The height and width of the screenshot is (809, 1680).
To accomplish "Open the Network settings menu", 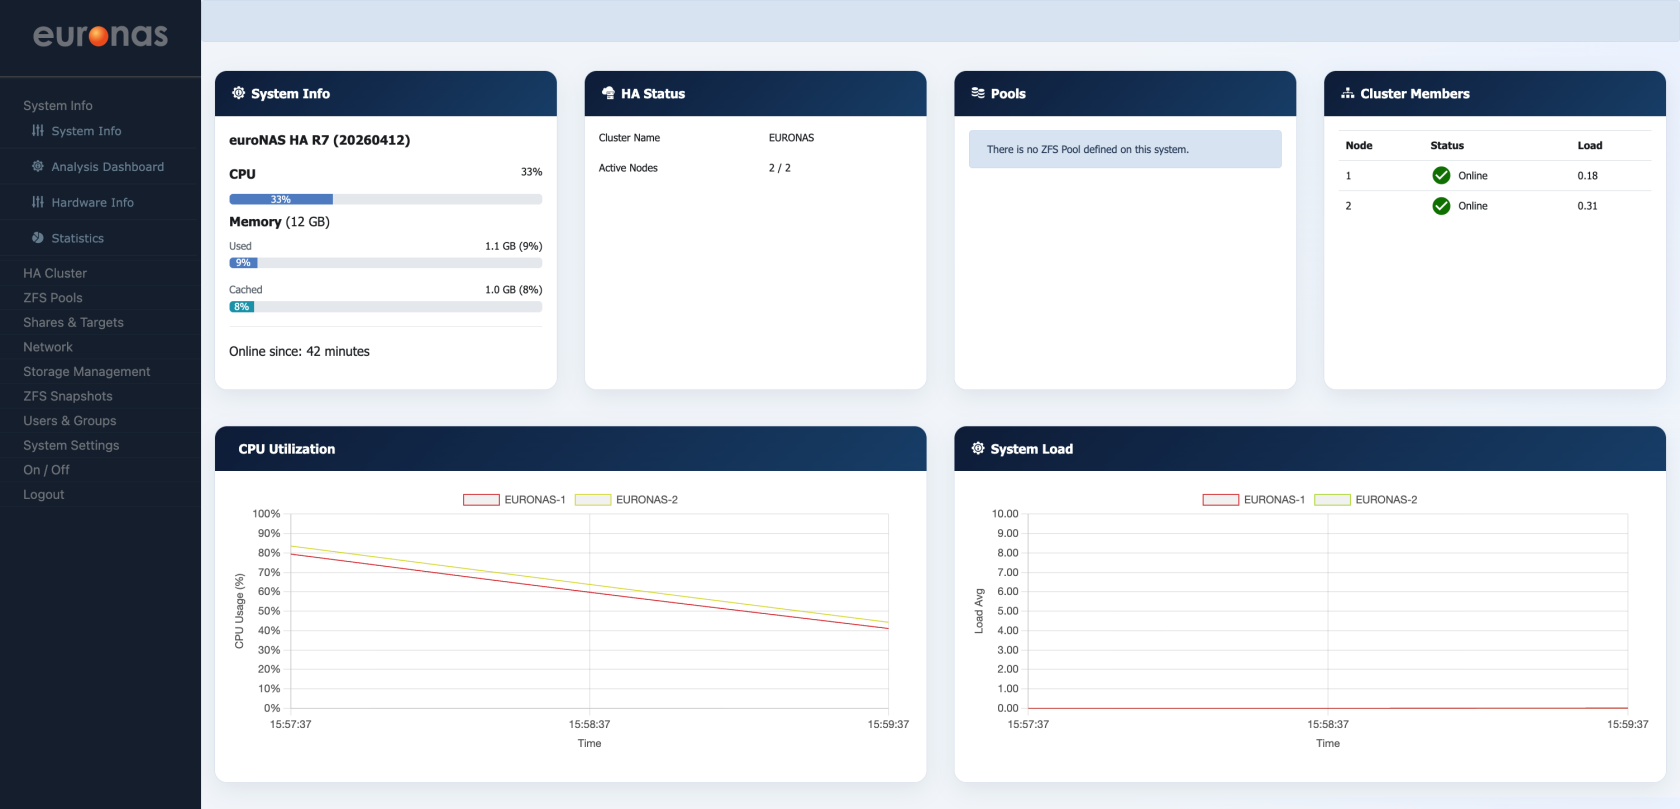I will [48, 347].
